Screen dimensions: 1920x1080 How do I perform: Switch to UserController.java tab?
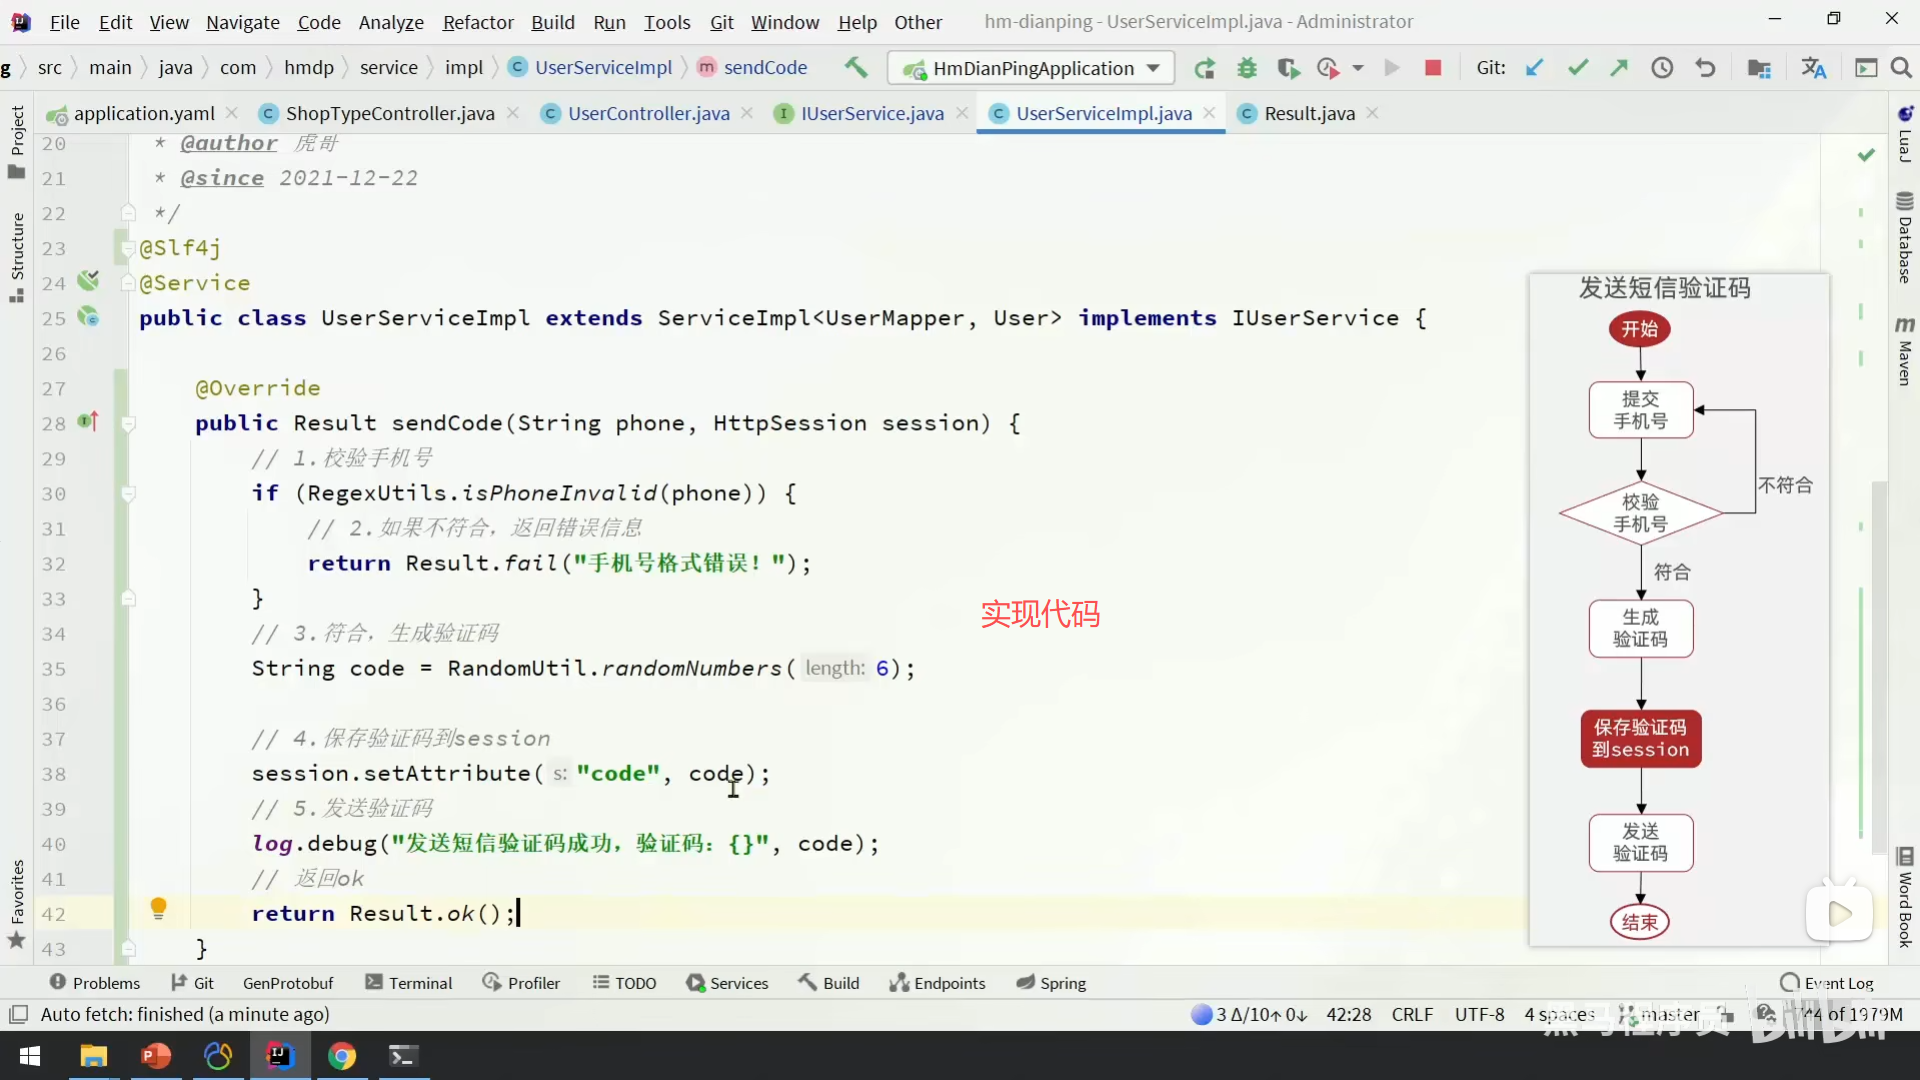(x=648, y=113)
